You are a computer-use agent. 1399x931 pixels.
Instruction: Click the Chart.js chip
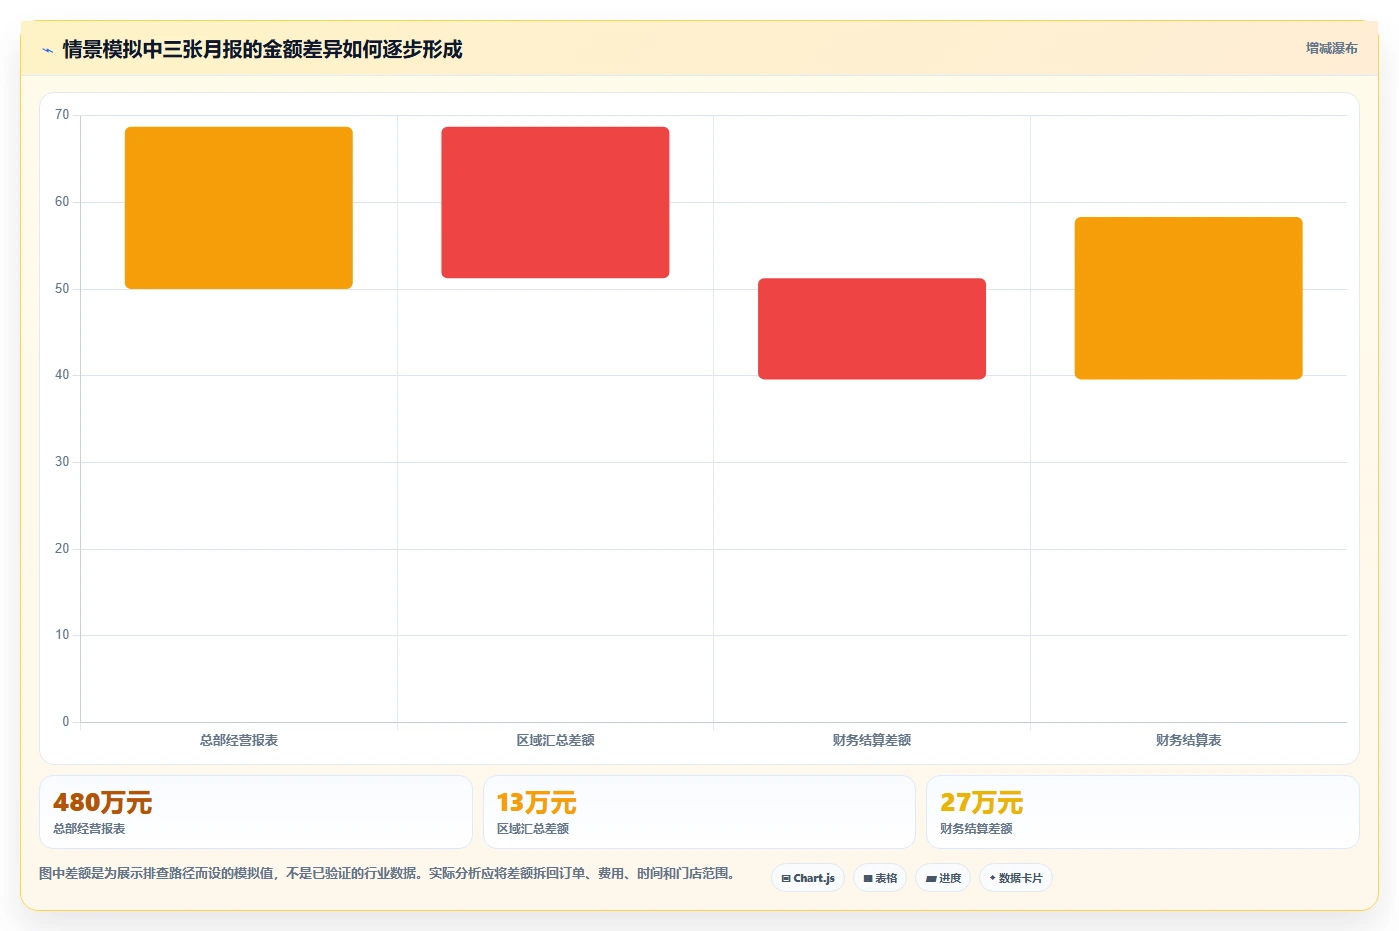click(x=808, y=878)
